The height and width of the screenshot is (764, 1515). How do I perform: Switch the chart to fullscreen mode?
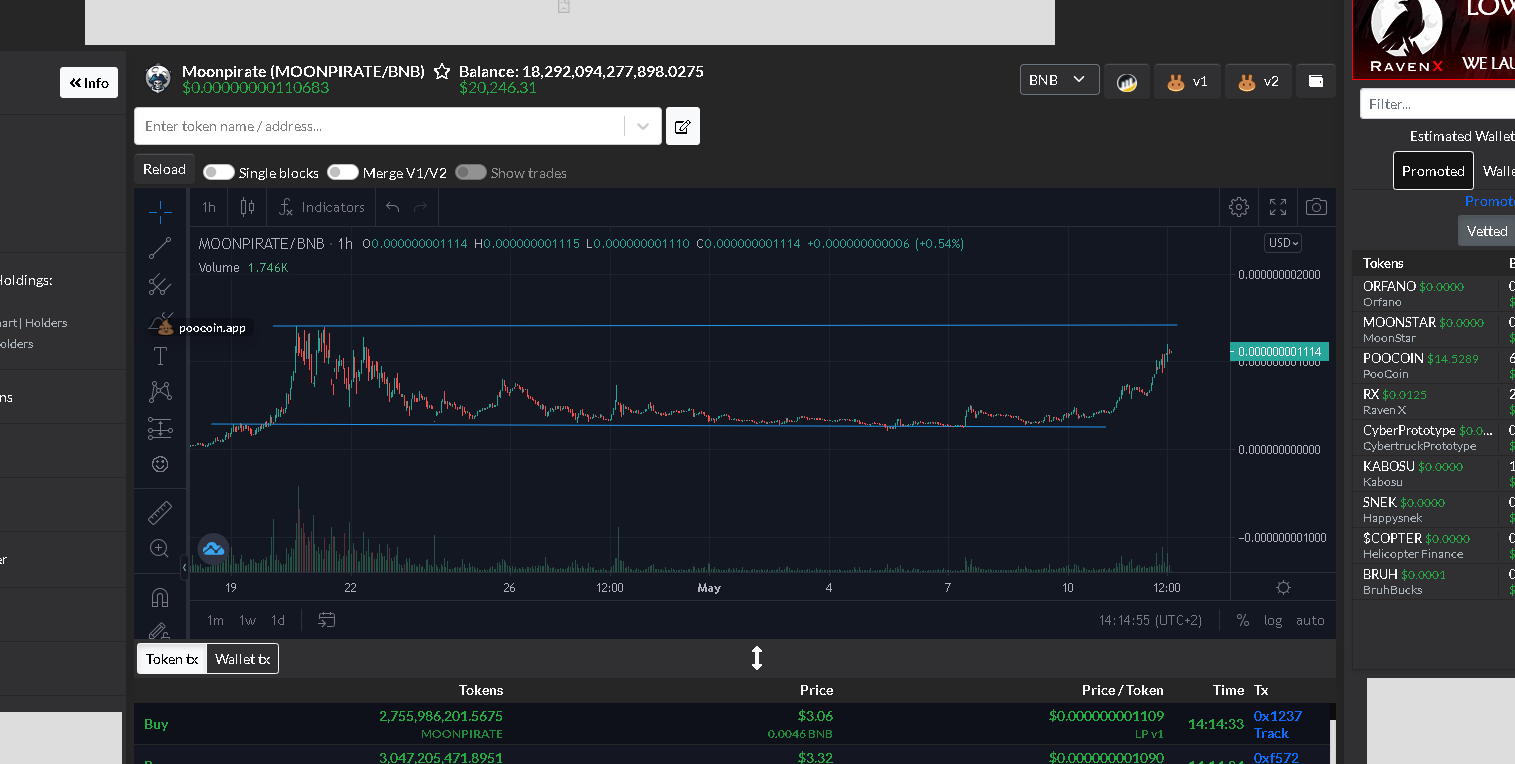click(x=1278, y=207)
